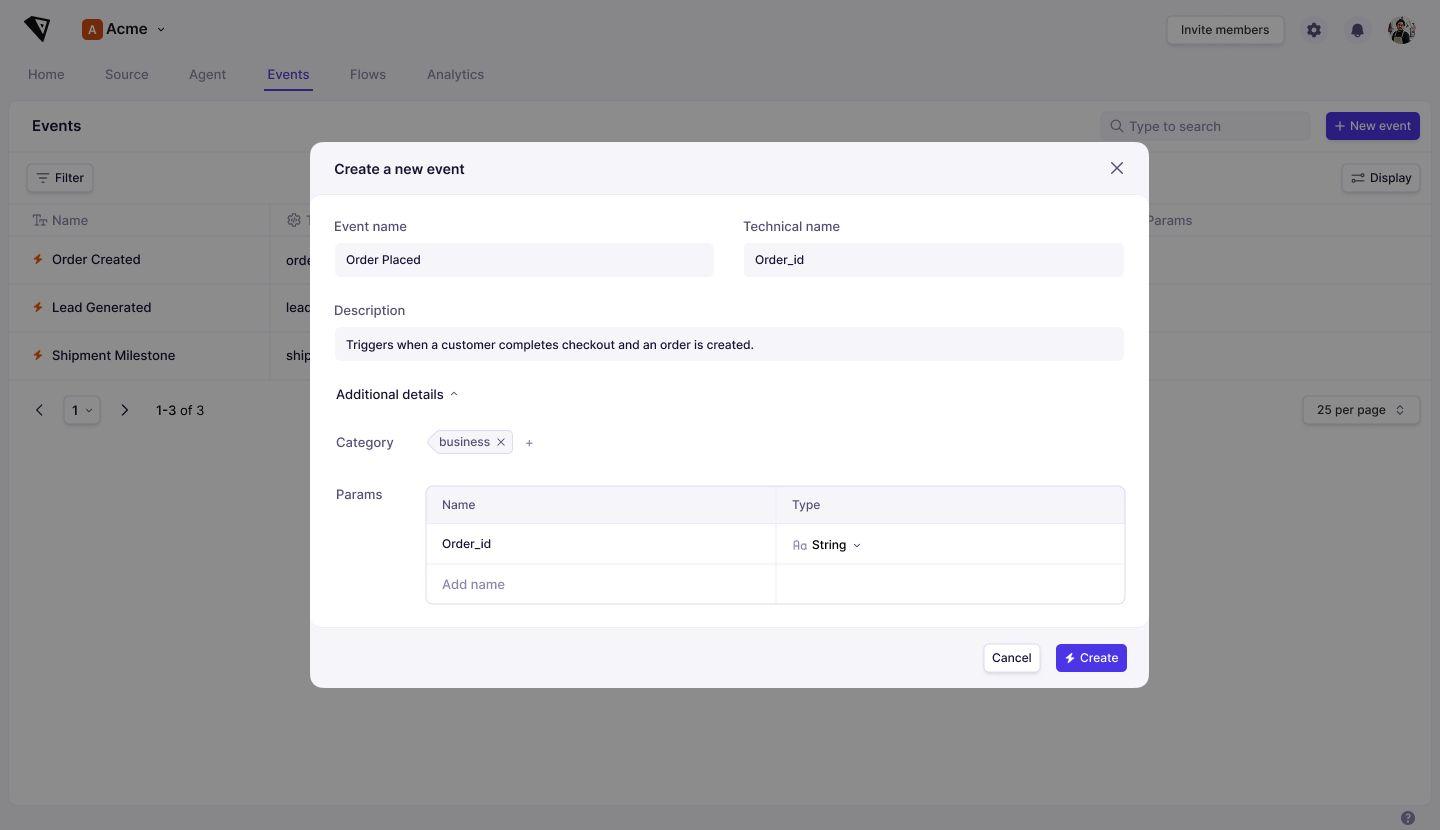Open the notifications bell
Screen dimensions: 1440x830
[1357, 30]
